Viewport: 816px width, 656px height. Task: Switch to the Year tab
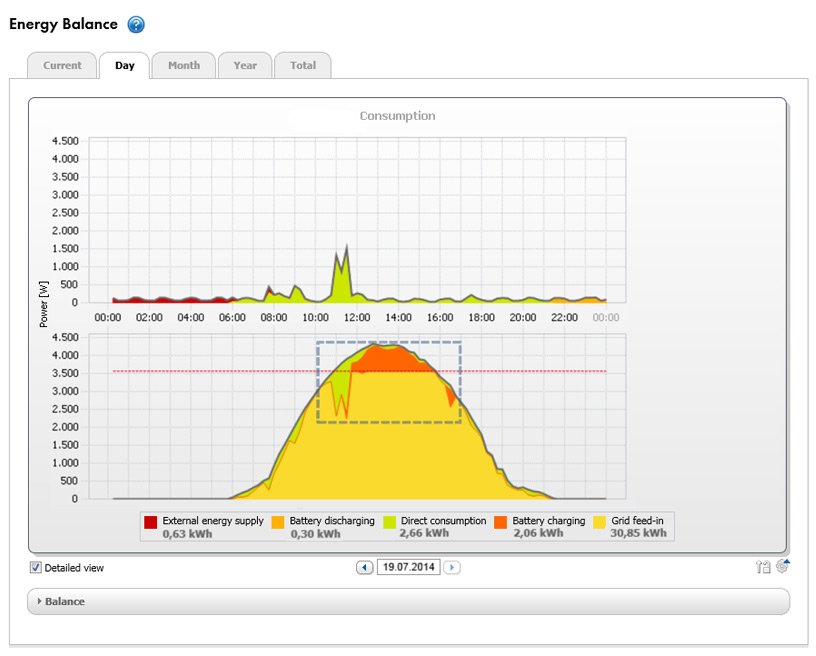245,66
